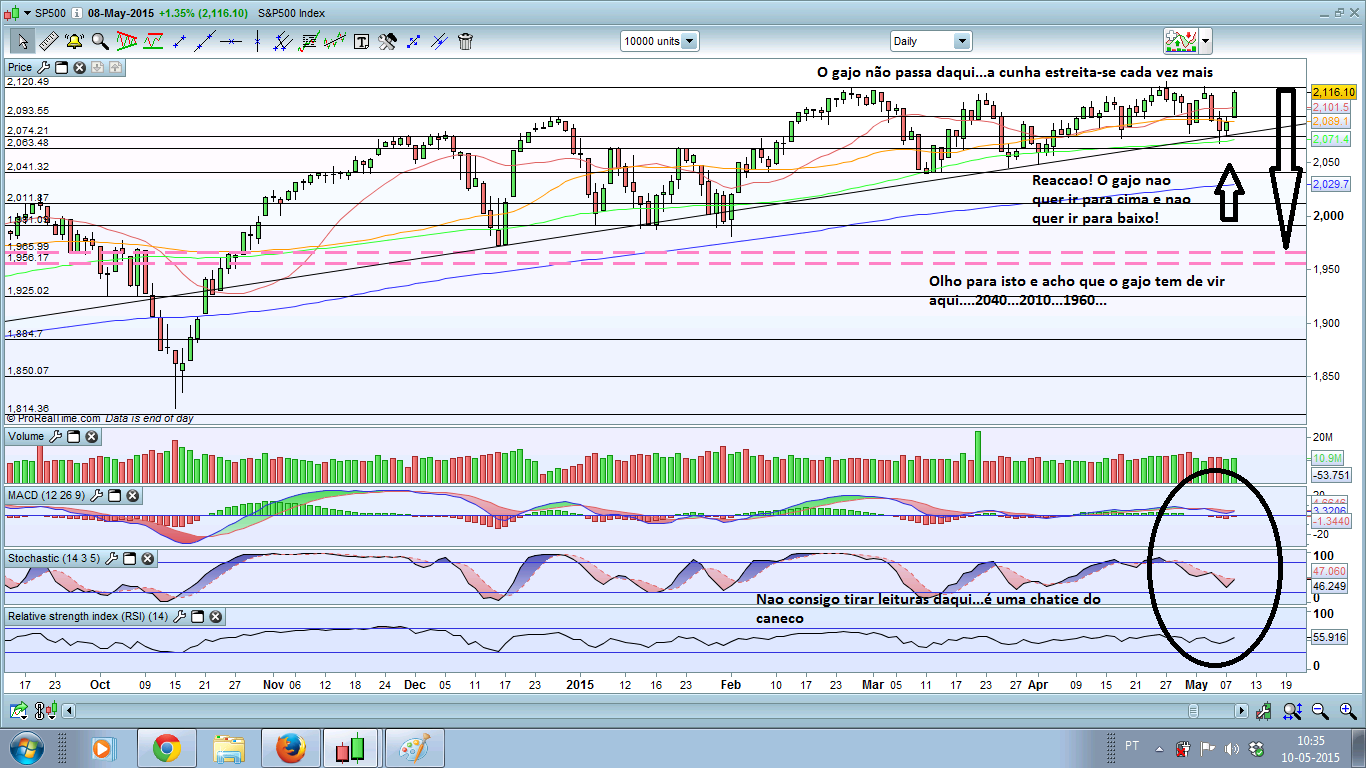Click the Volume panel title tab
This screenshot has height=768, width=1366.
point(26,437)
